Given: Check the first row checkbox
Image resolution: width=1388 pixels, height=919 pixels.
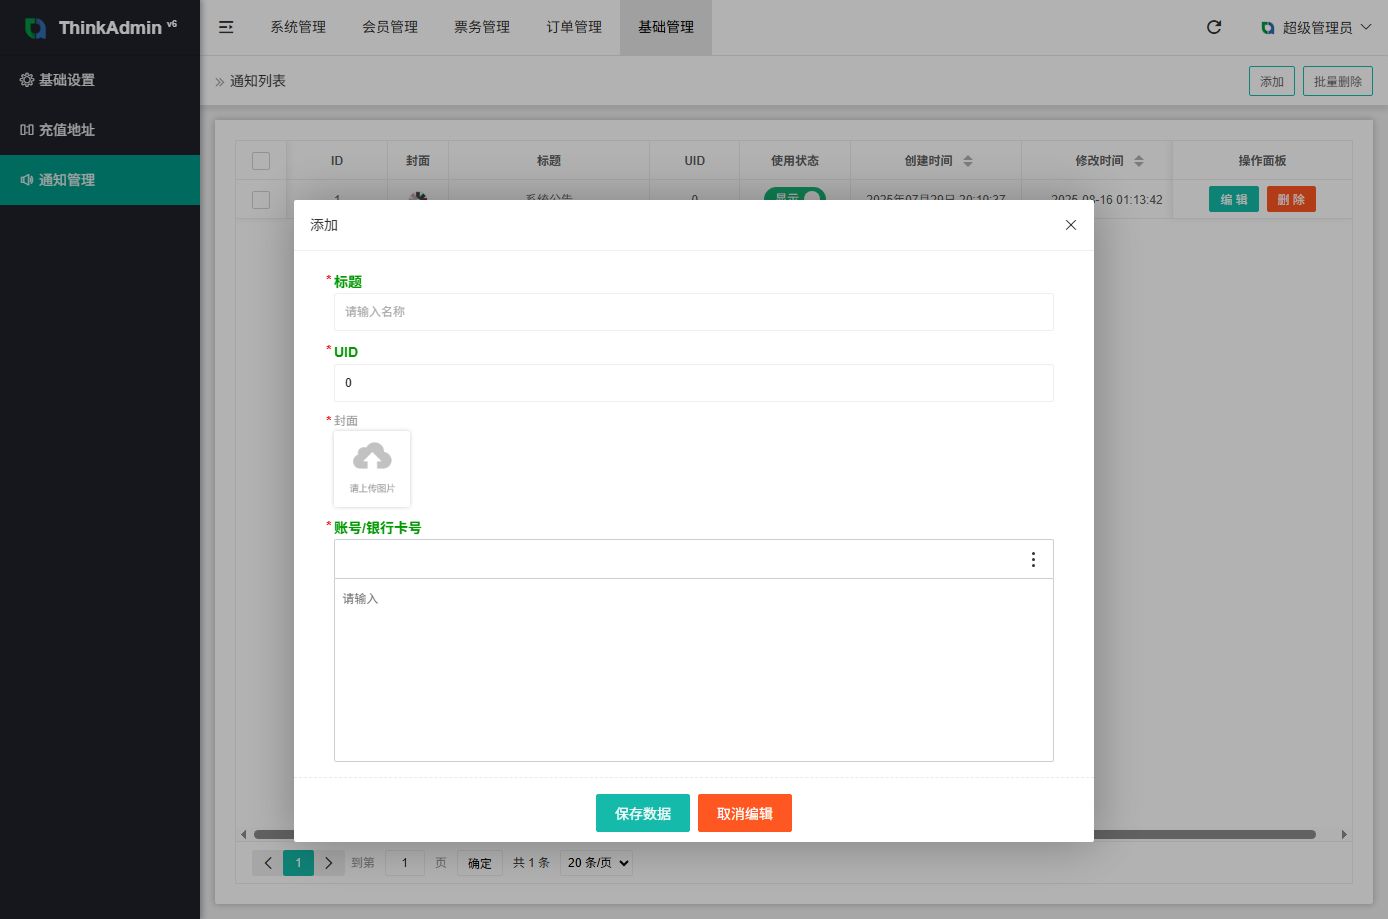Looking at the screenshot, I should pyautogui.click(x=261, y=200).
